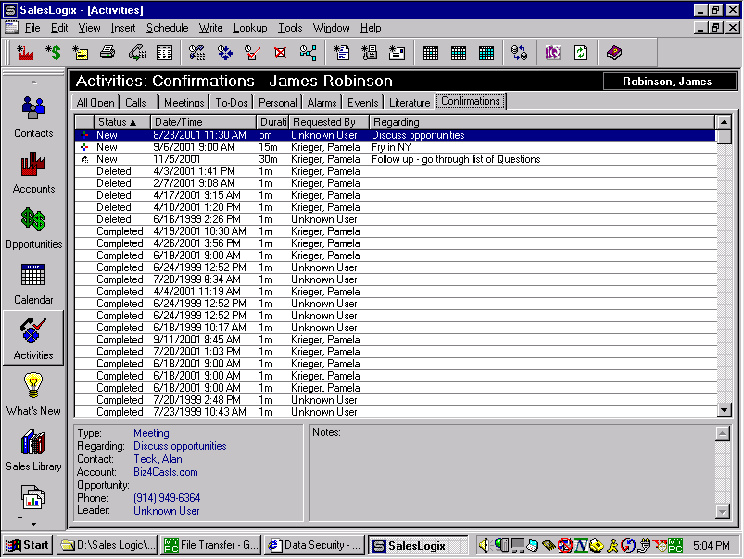Click the Robinson, James user name box
The height and width of the screenshot is (559, 744).
tap(668, 81)
